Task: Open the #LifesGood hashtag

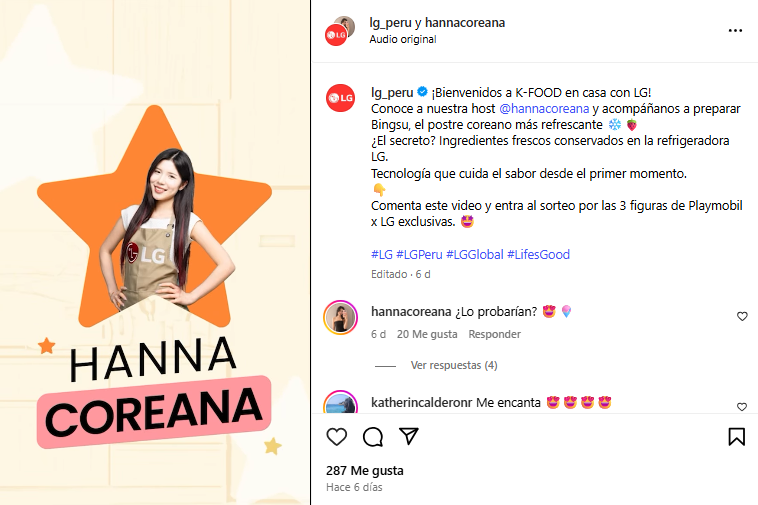Action: point(539,254)
